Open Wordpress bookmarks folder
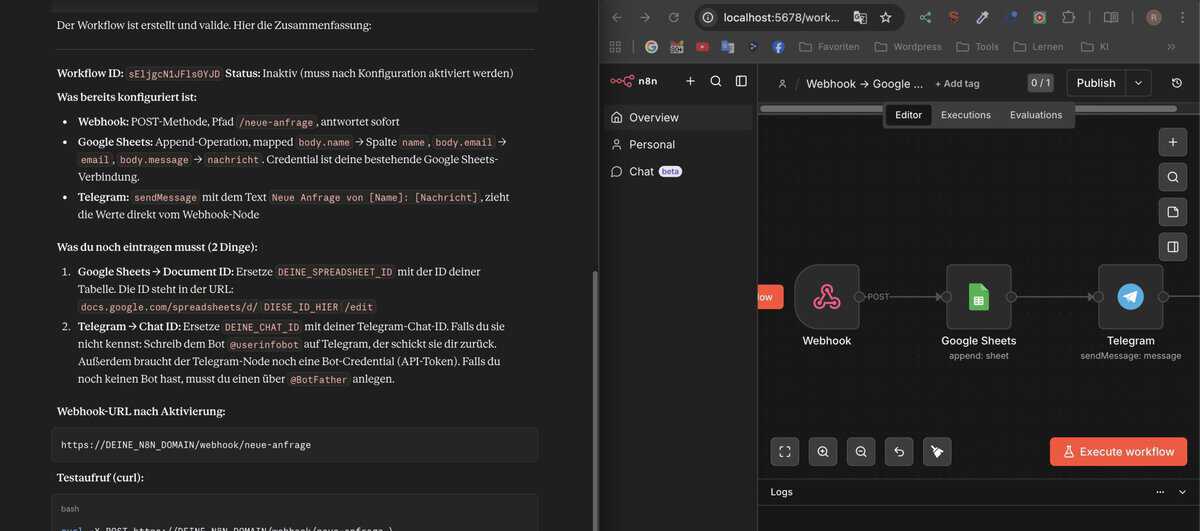Screen dimensions: 1200x531 click(907, 46)
